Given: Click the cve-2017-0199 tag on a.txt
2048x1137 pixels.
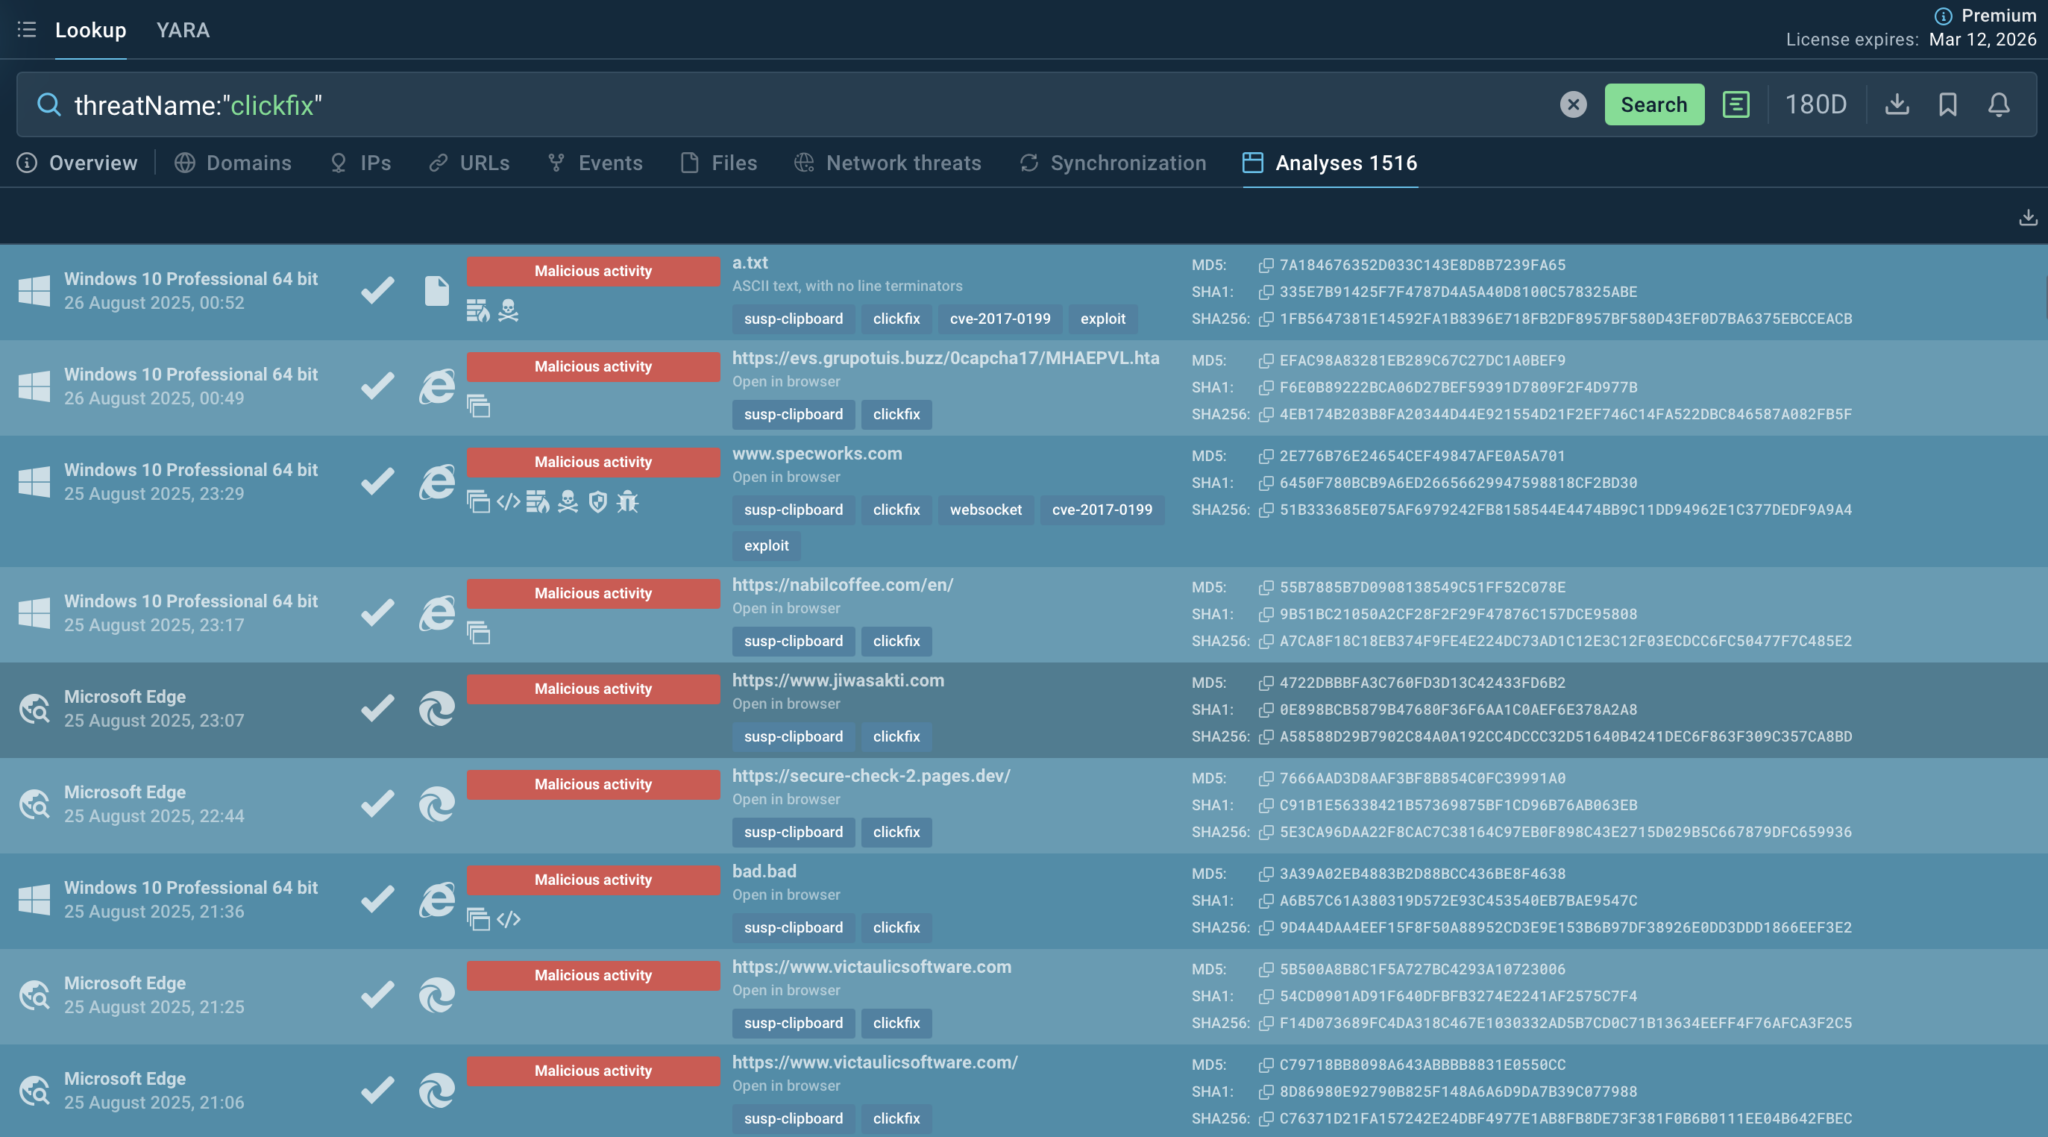Looking at the screenshot, I should click(1000, 319).
